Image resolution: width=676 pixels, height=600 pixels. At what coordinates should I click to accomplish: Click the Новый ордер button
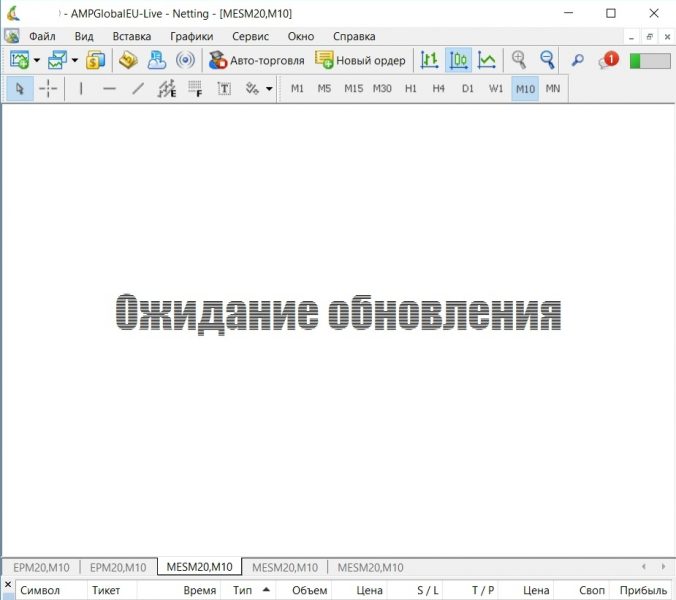tap(361, 60)
